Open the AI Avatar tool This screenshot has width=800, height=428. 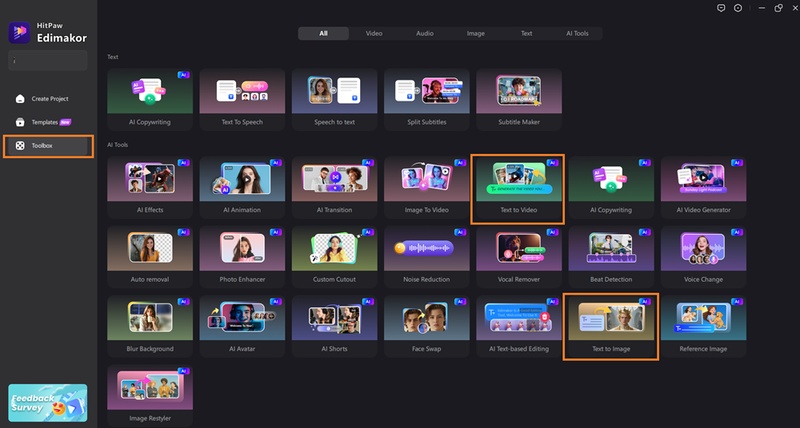pos(242,326)
